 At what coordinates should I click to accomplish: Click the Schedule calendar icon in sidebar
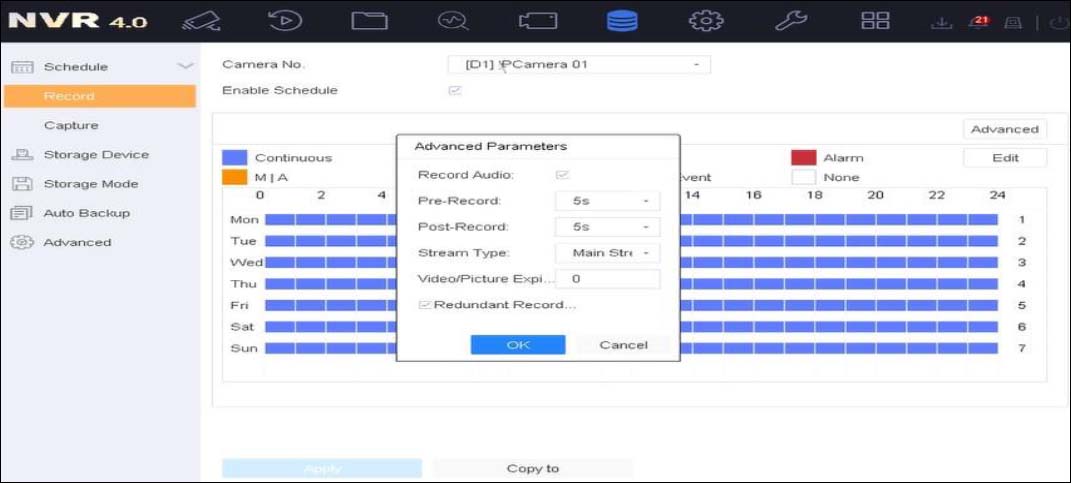[x=23, y=67]
